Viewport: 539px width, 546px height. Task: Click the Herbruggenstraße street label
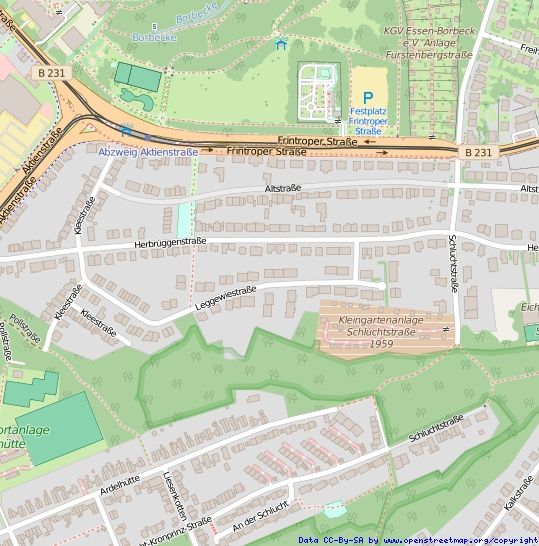(x=170, y=243)
